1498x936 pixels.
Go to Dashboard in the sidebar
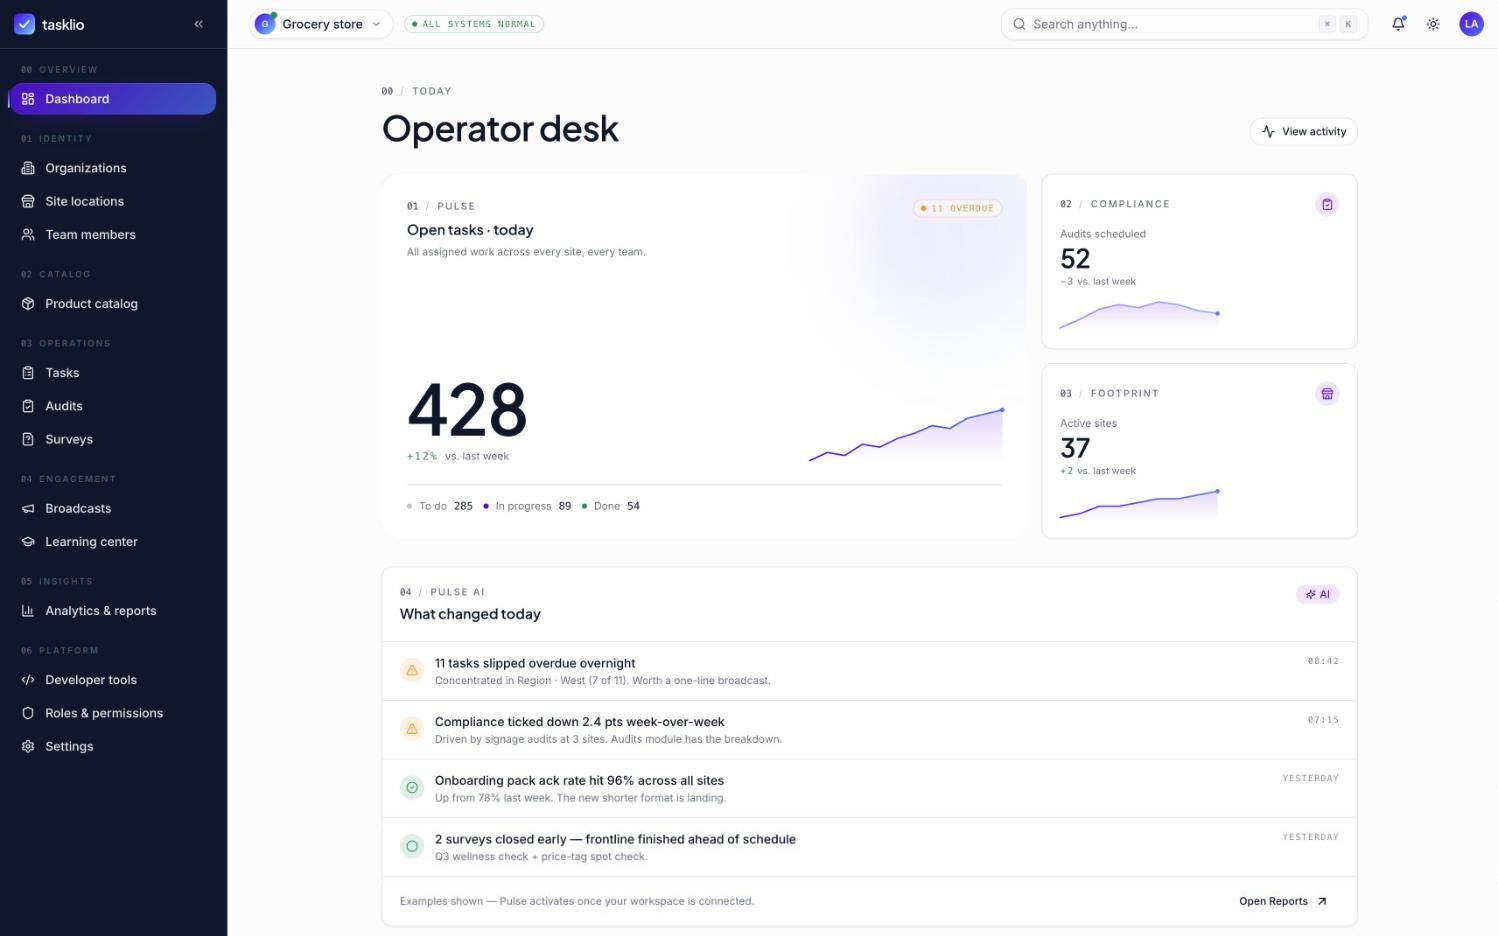point(112,99)
